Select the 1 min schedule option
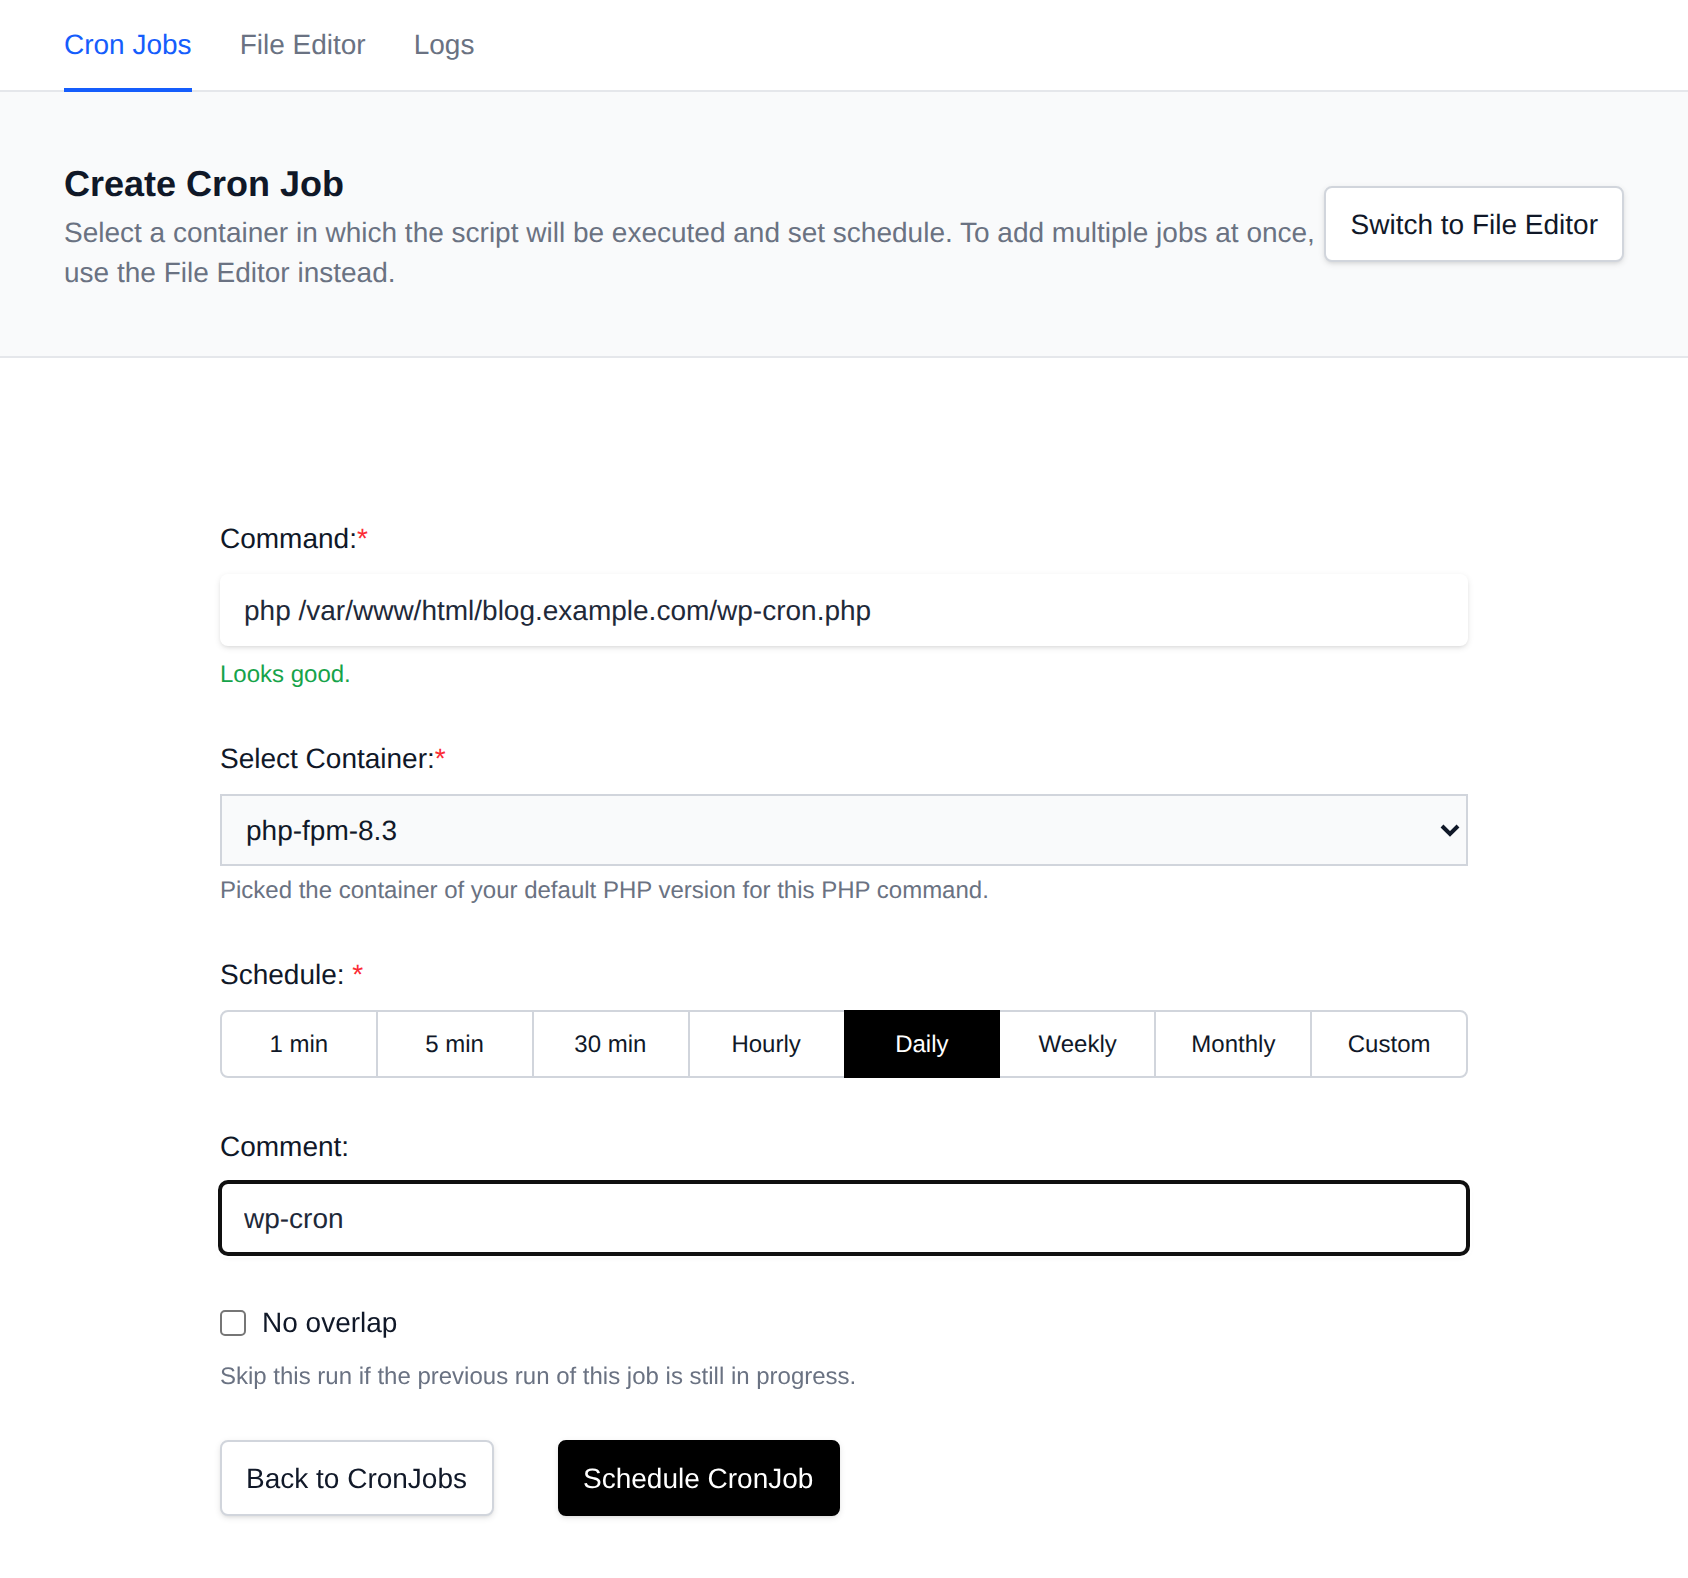This screenshot has width=1688, height=1578. click(299, 1044)
